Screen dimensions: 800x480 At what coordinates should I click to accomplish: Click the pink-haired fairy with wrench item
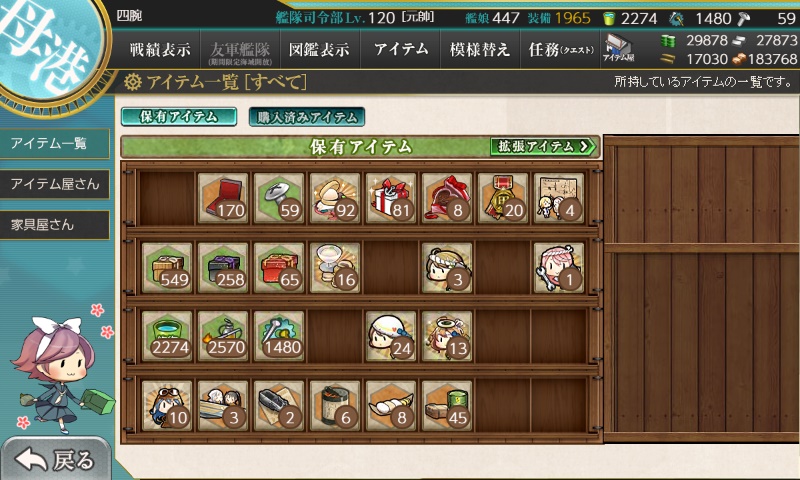tap(559, 267)
